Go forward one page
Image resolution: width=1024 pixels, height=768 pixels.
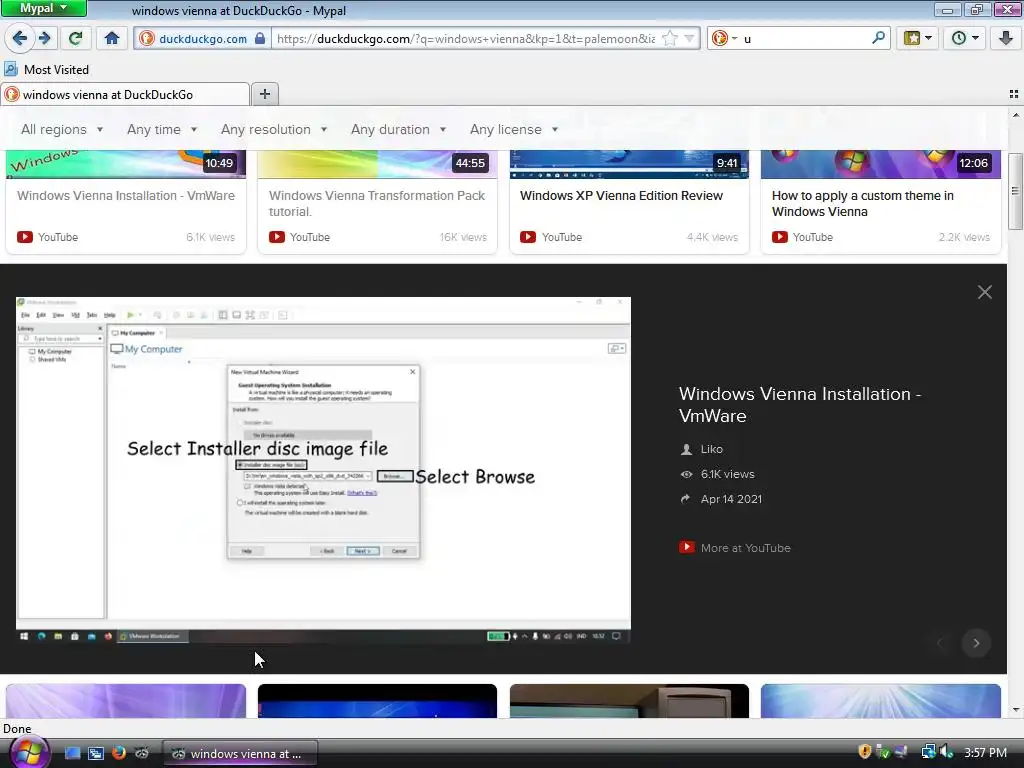pos(45,39)
